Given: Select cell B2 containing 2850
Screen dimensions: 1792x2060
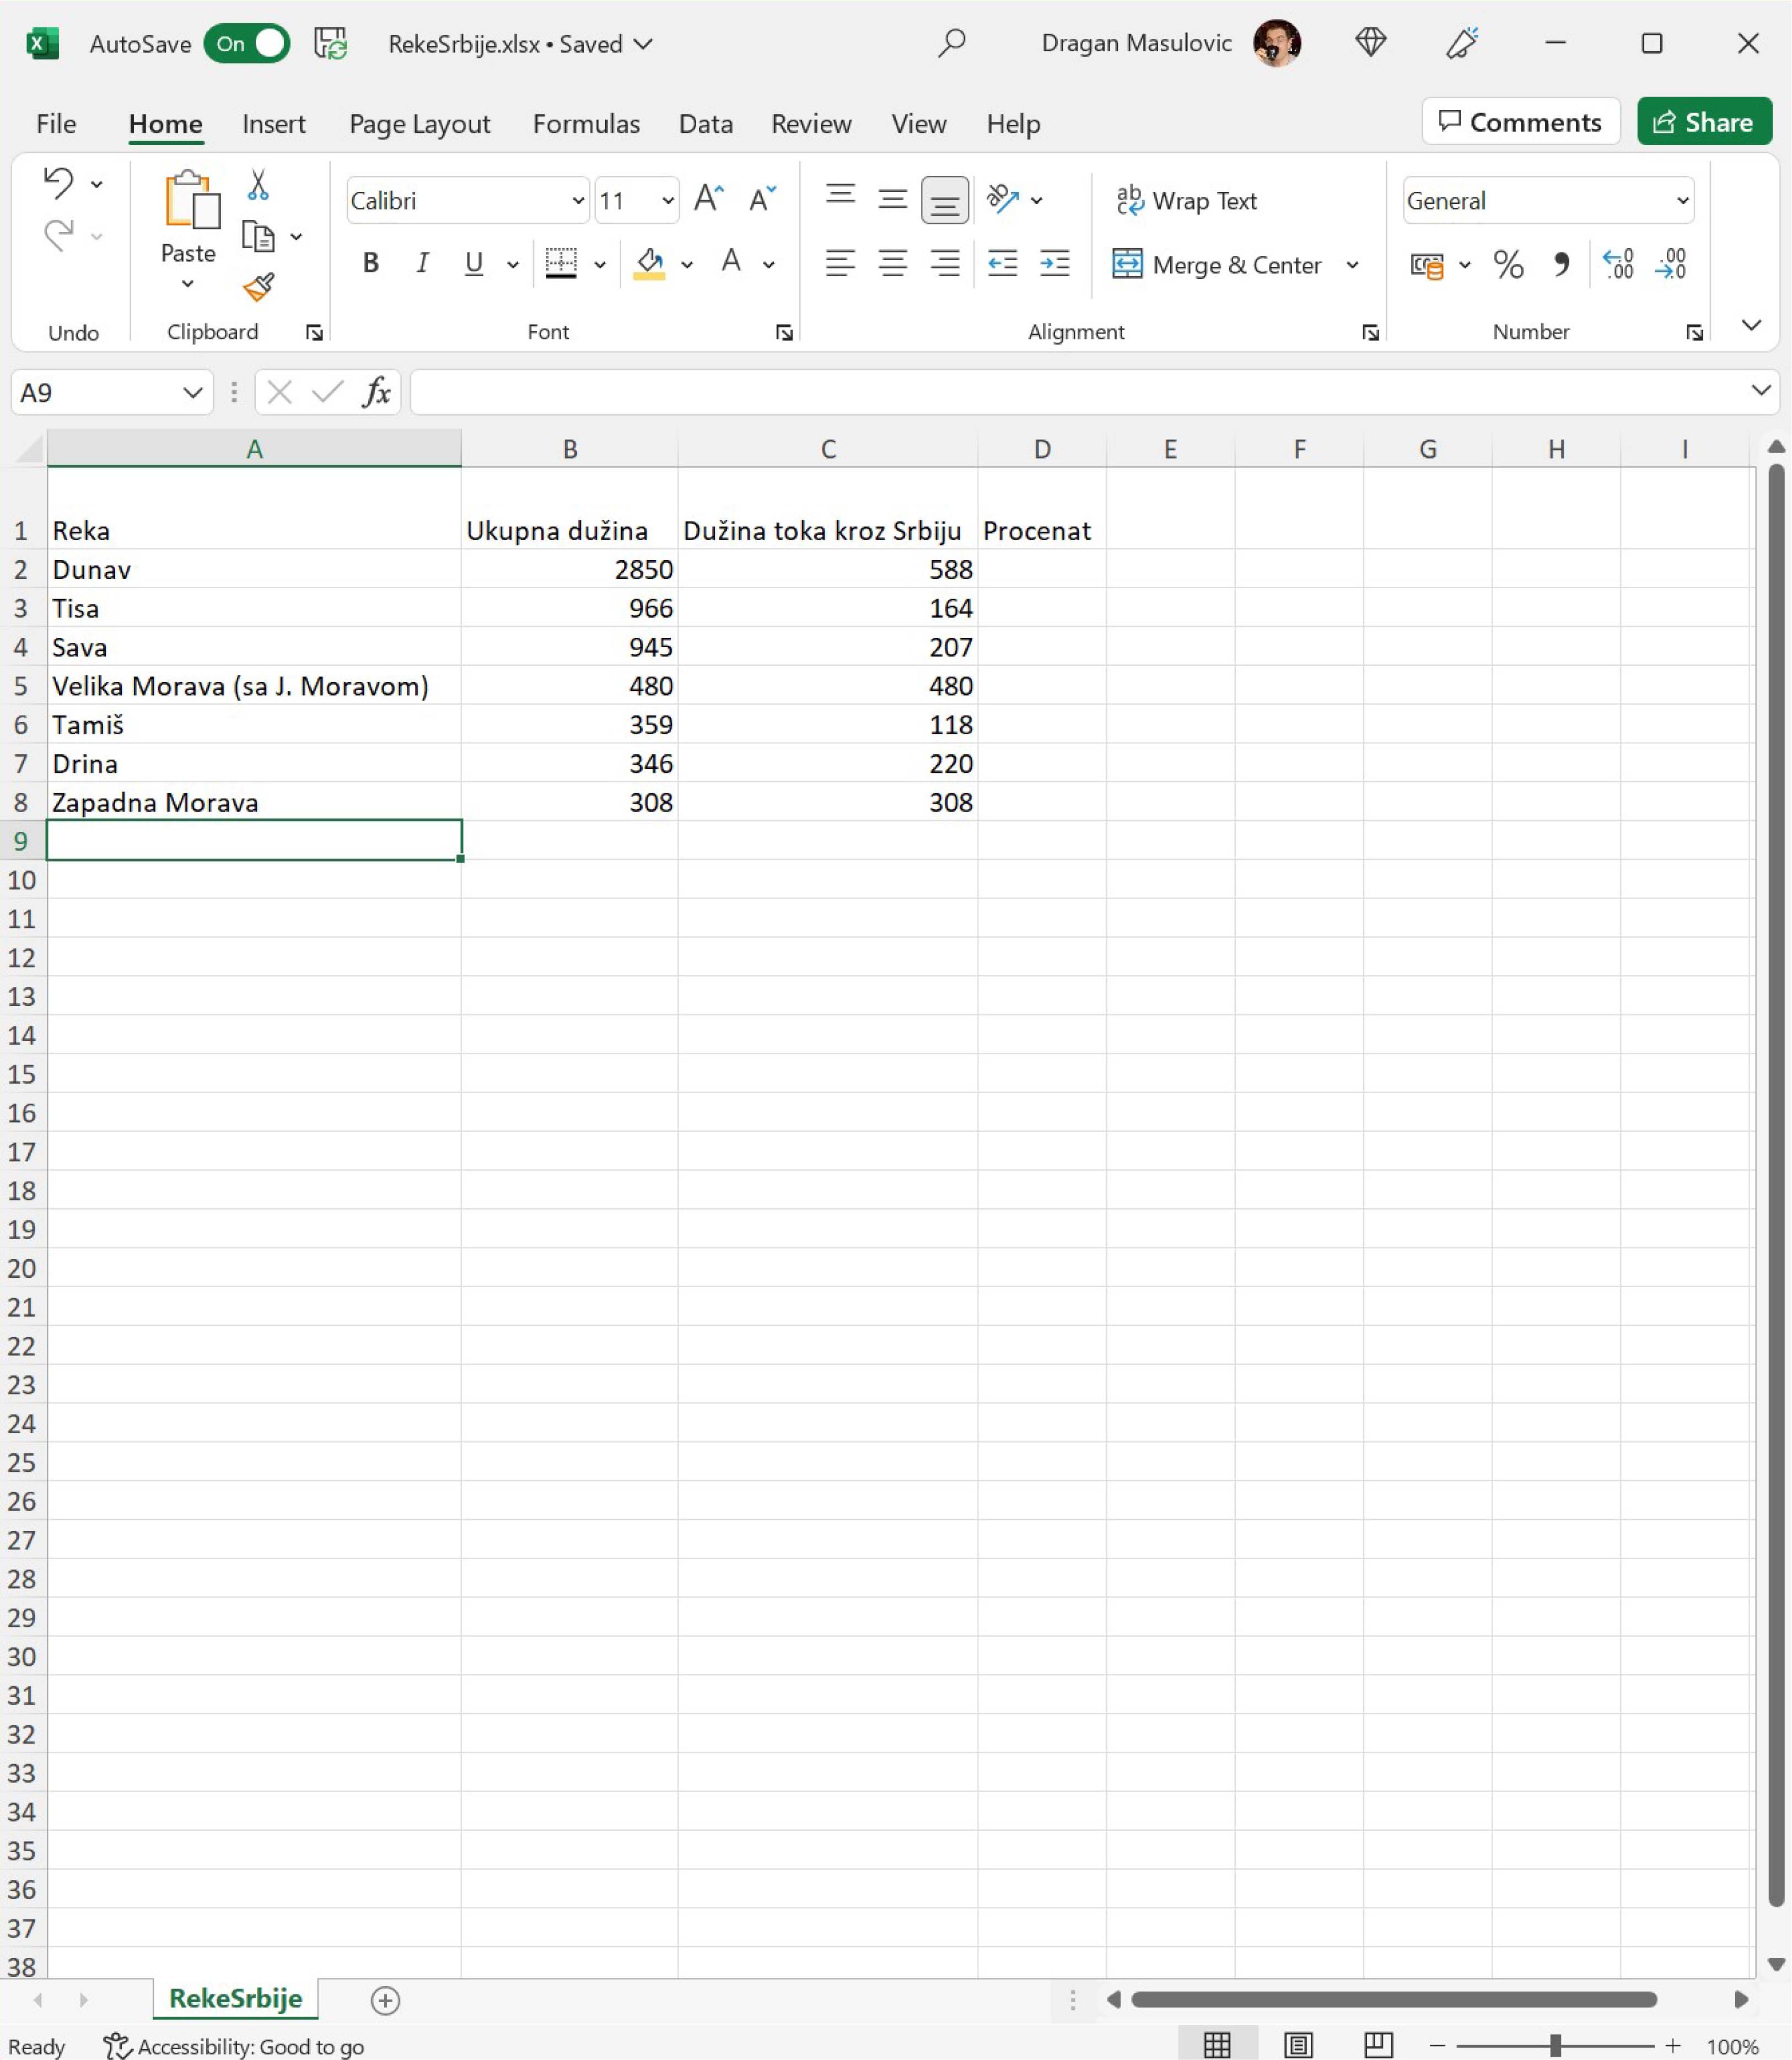Looking at the screenshot, I should (x=569, y=570).
